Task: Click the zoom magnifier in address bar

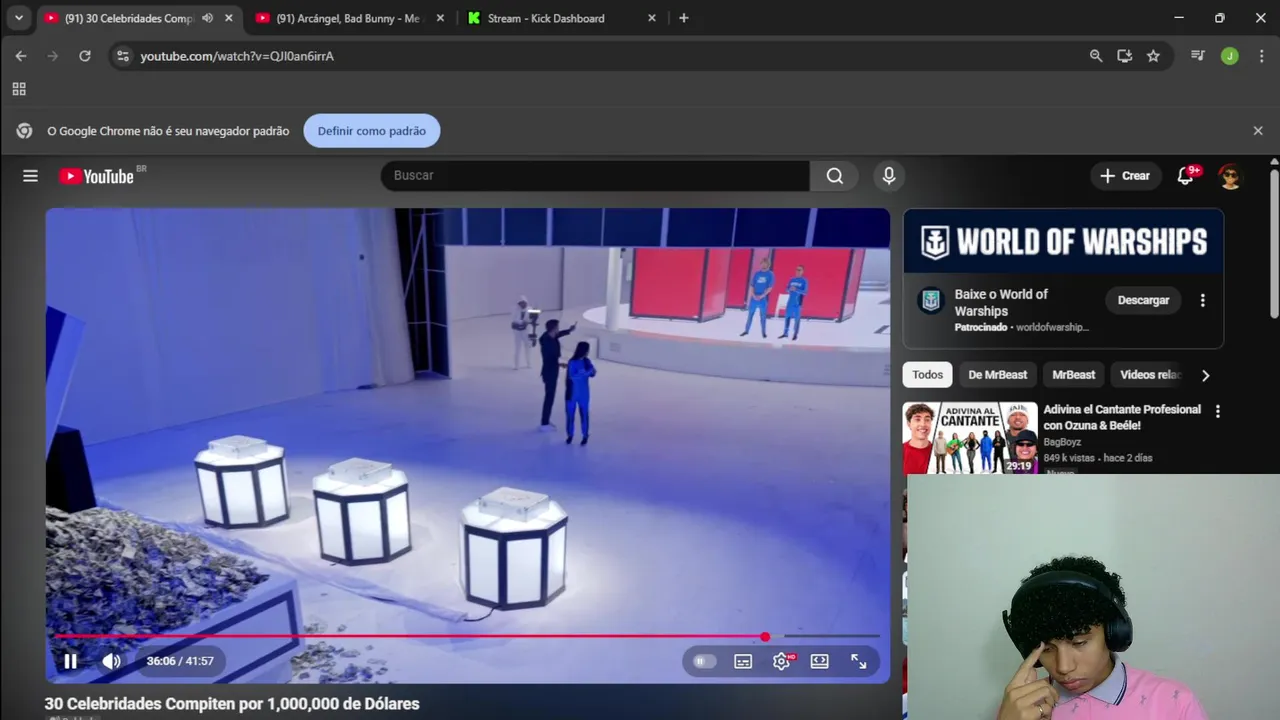Action: [x=1096, y=56]
